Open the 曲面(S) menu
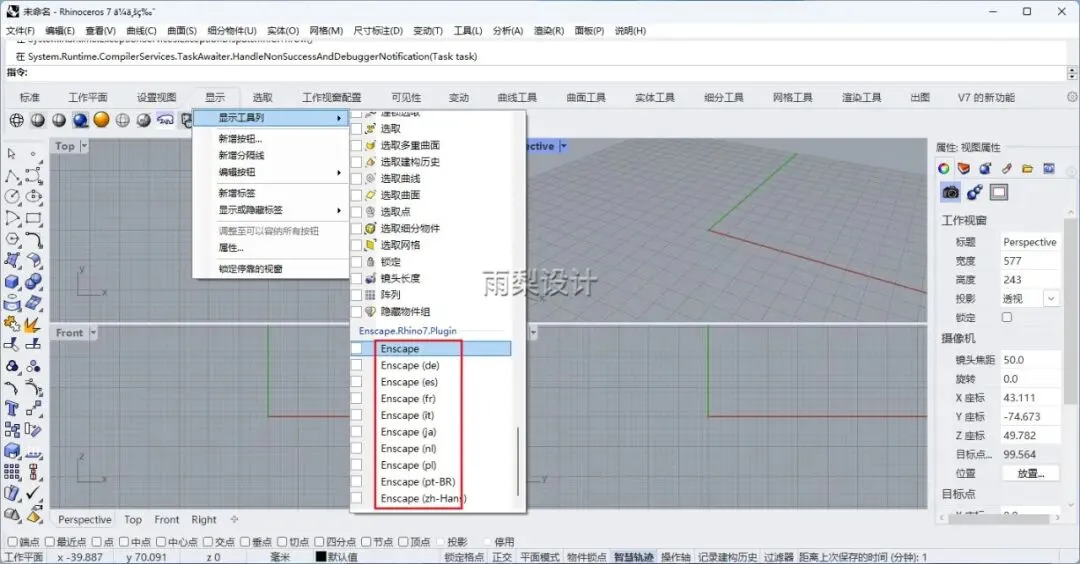1080x564 pixels. (x=182, y=30)
